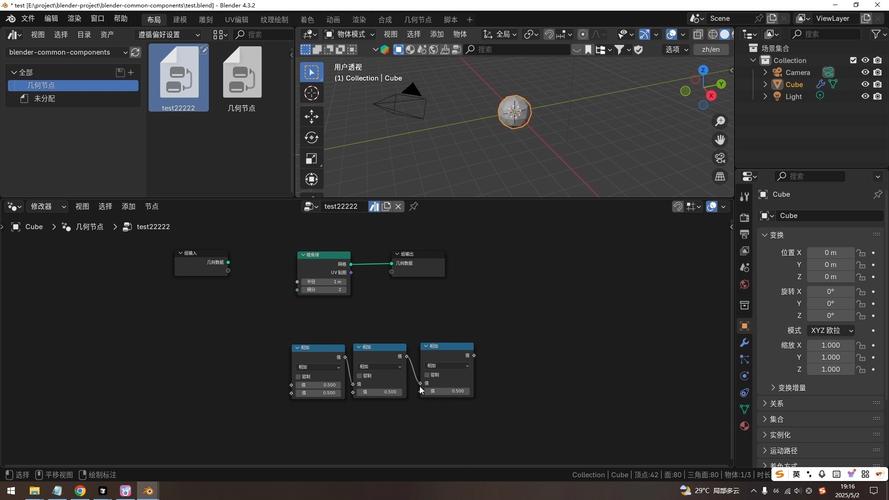Open the 全局 transform orientation dropdown

coord(499,35)
